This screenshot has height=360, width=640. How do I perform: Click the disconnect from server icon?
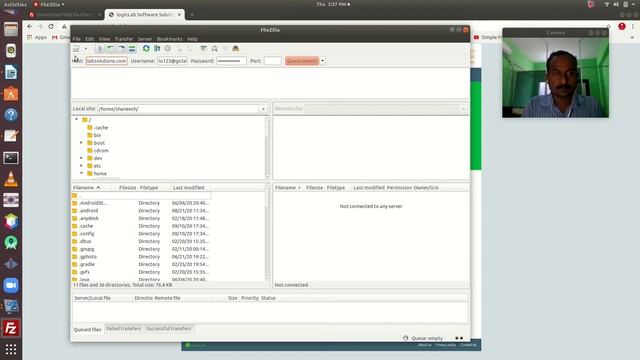[179, 49]
